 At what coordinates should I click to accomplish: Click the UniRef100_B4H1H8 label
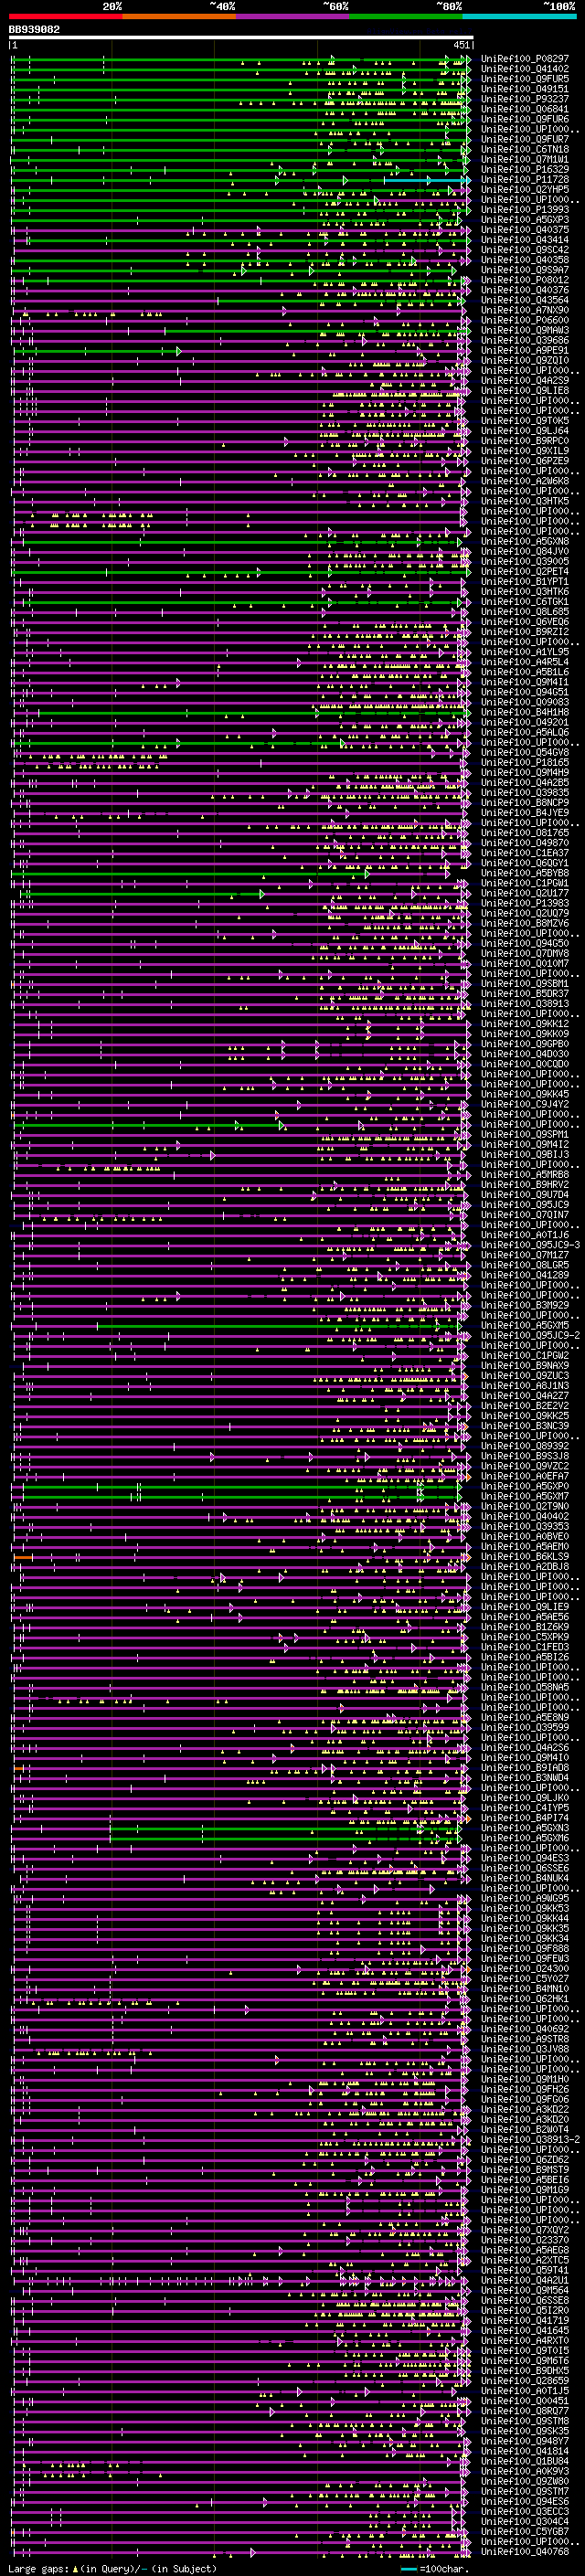point(525,712)
